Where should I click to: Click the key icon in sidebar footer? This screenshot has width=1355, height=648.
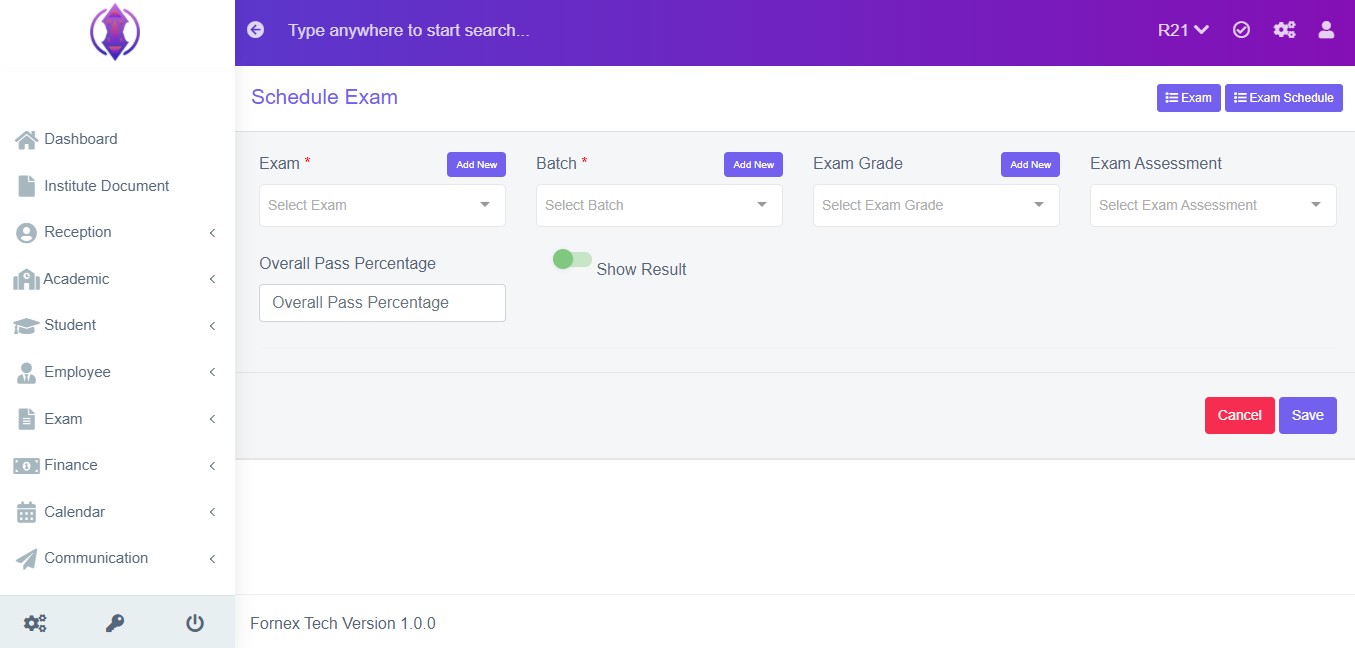coord(115,623)
